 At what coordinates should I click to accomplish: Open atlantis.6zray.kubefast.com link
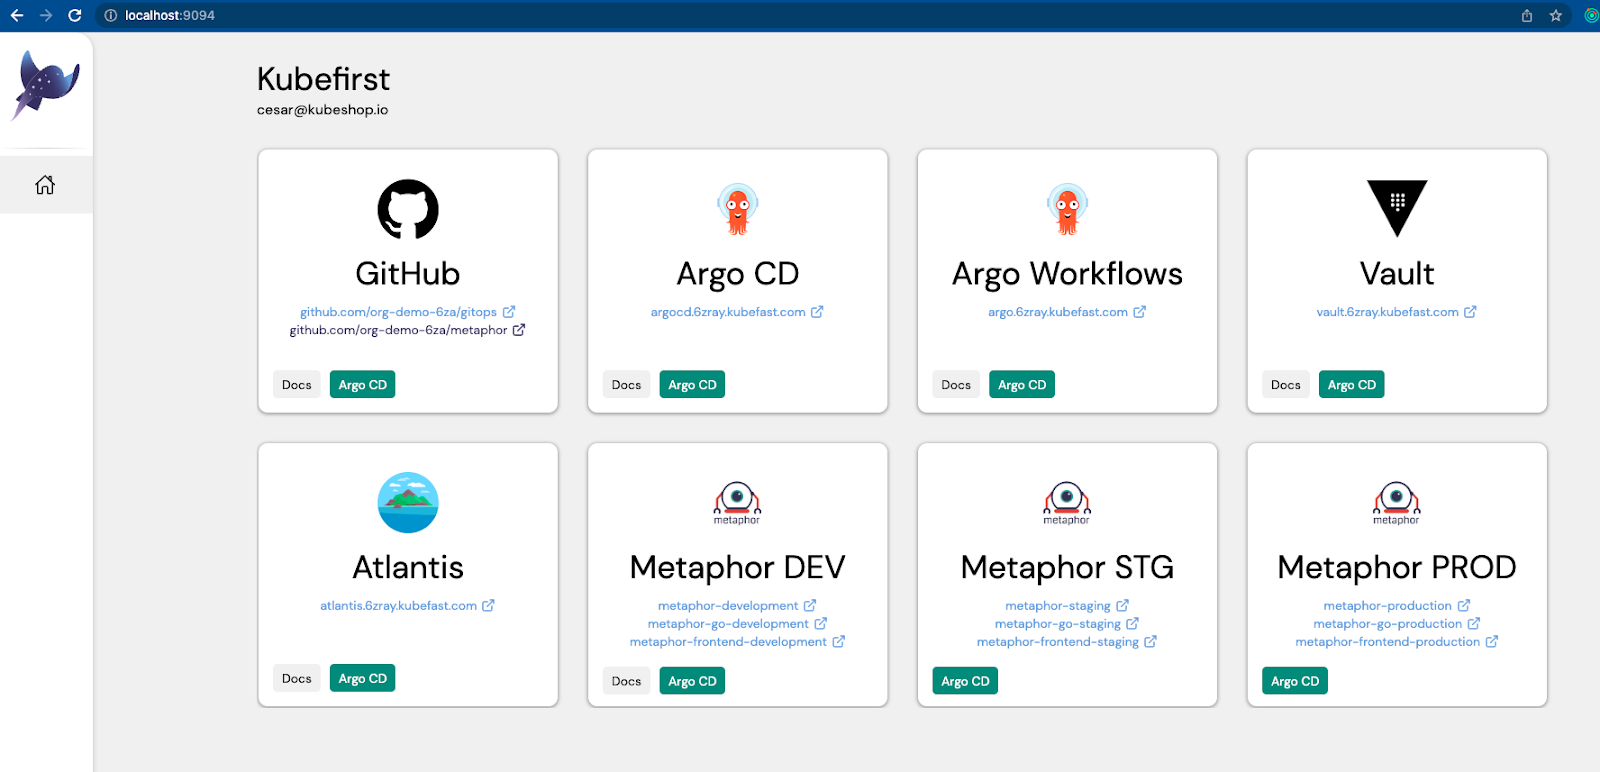point(398,606)
